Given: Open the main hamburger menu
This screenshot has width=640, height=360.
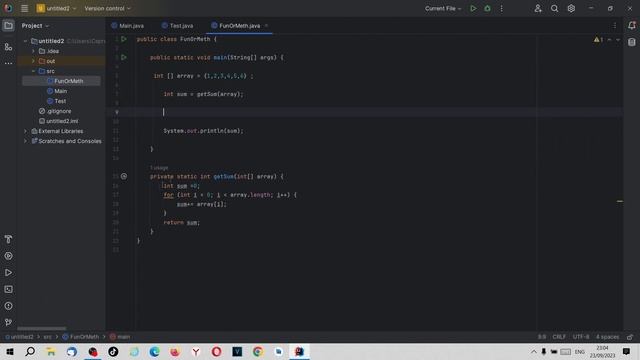Looking at the screenshot, I should 24,8.
